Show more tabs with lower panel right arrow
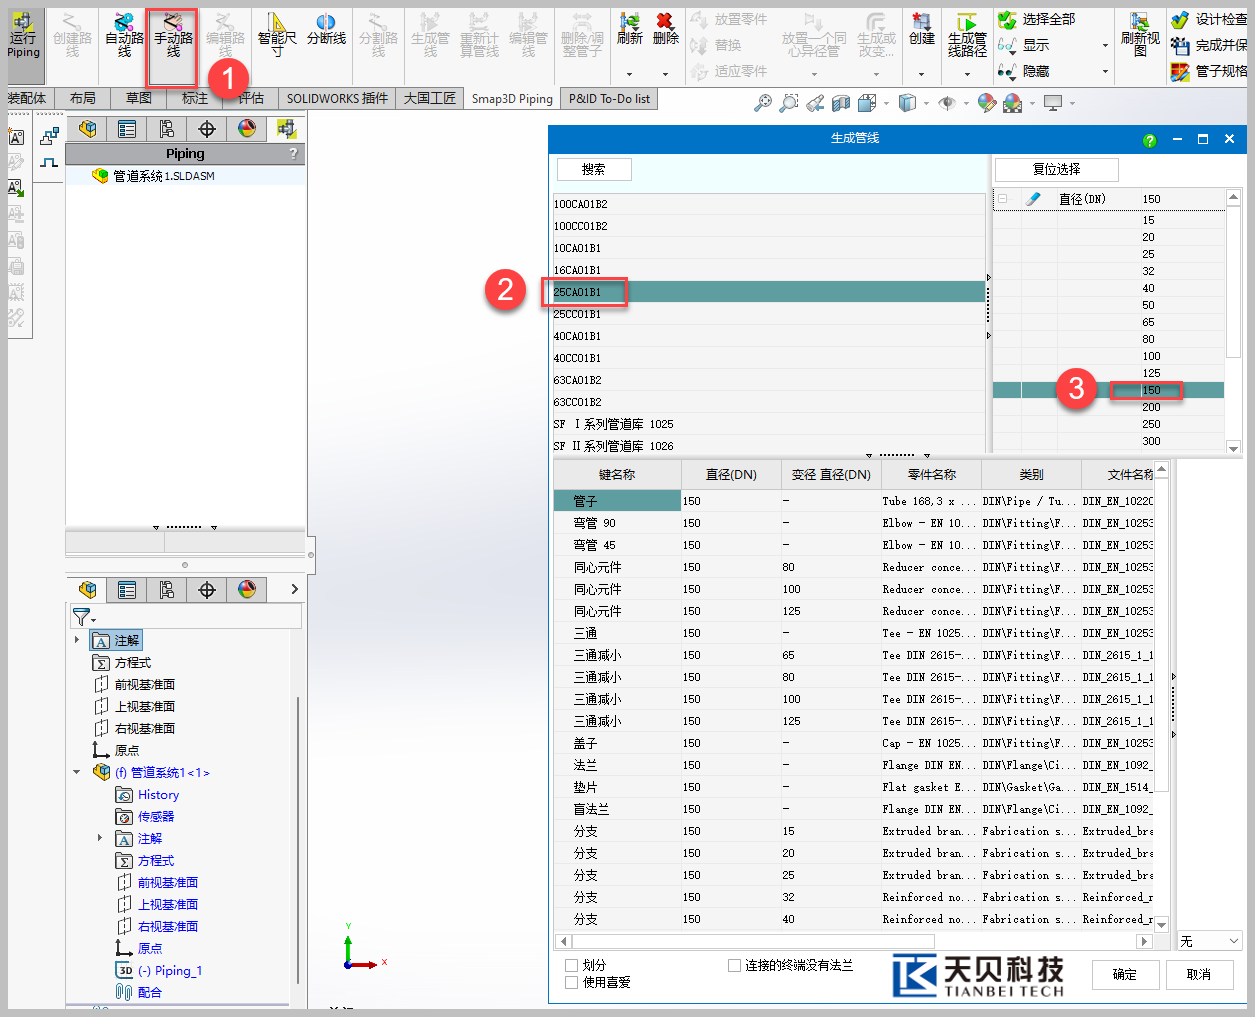This screenshot has height=1017, width=1255. coord(294,590)
